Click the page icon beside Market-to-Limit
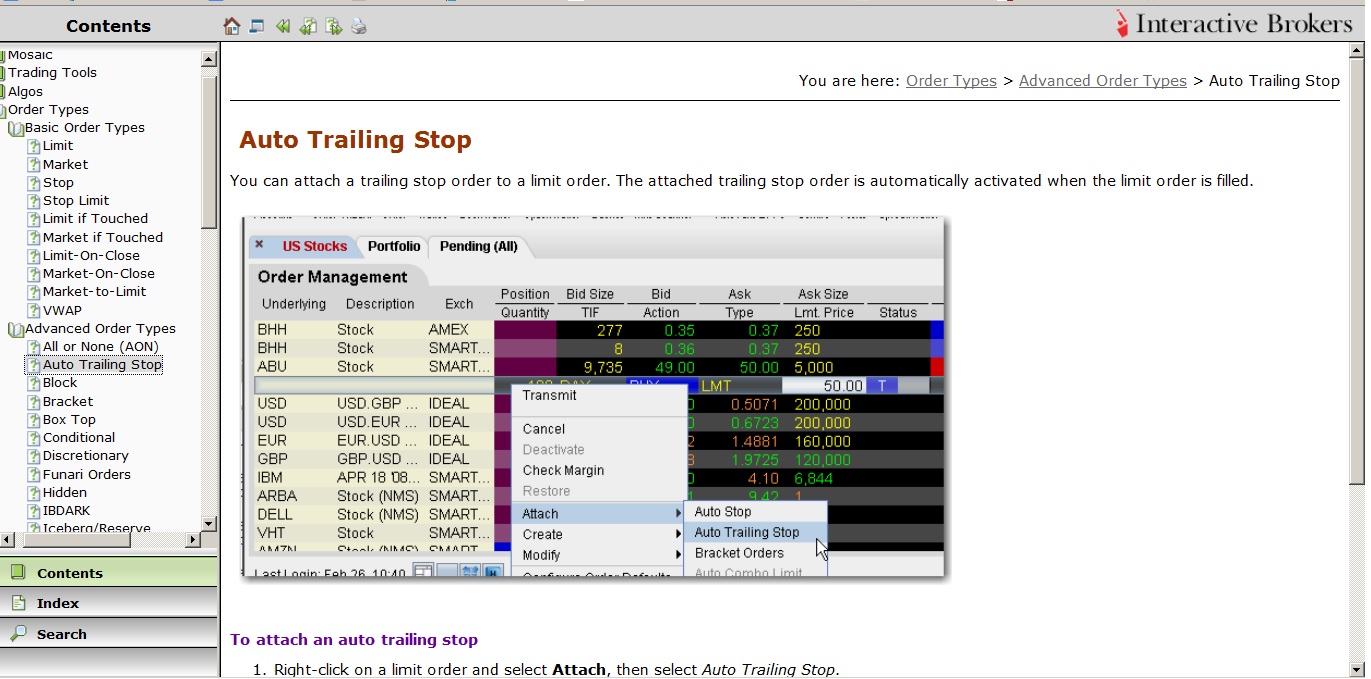Screen dimensions: 1371x679 click(x=34, y=292)
